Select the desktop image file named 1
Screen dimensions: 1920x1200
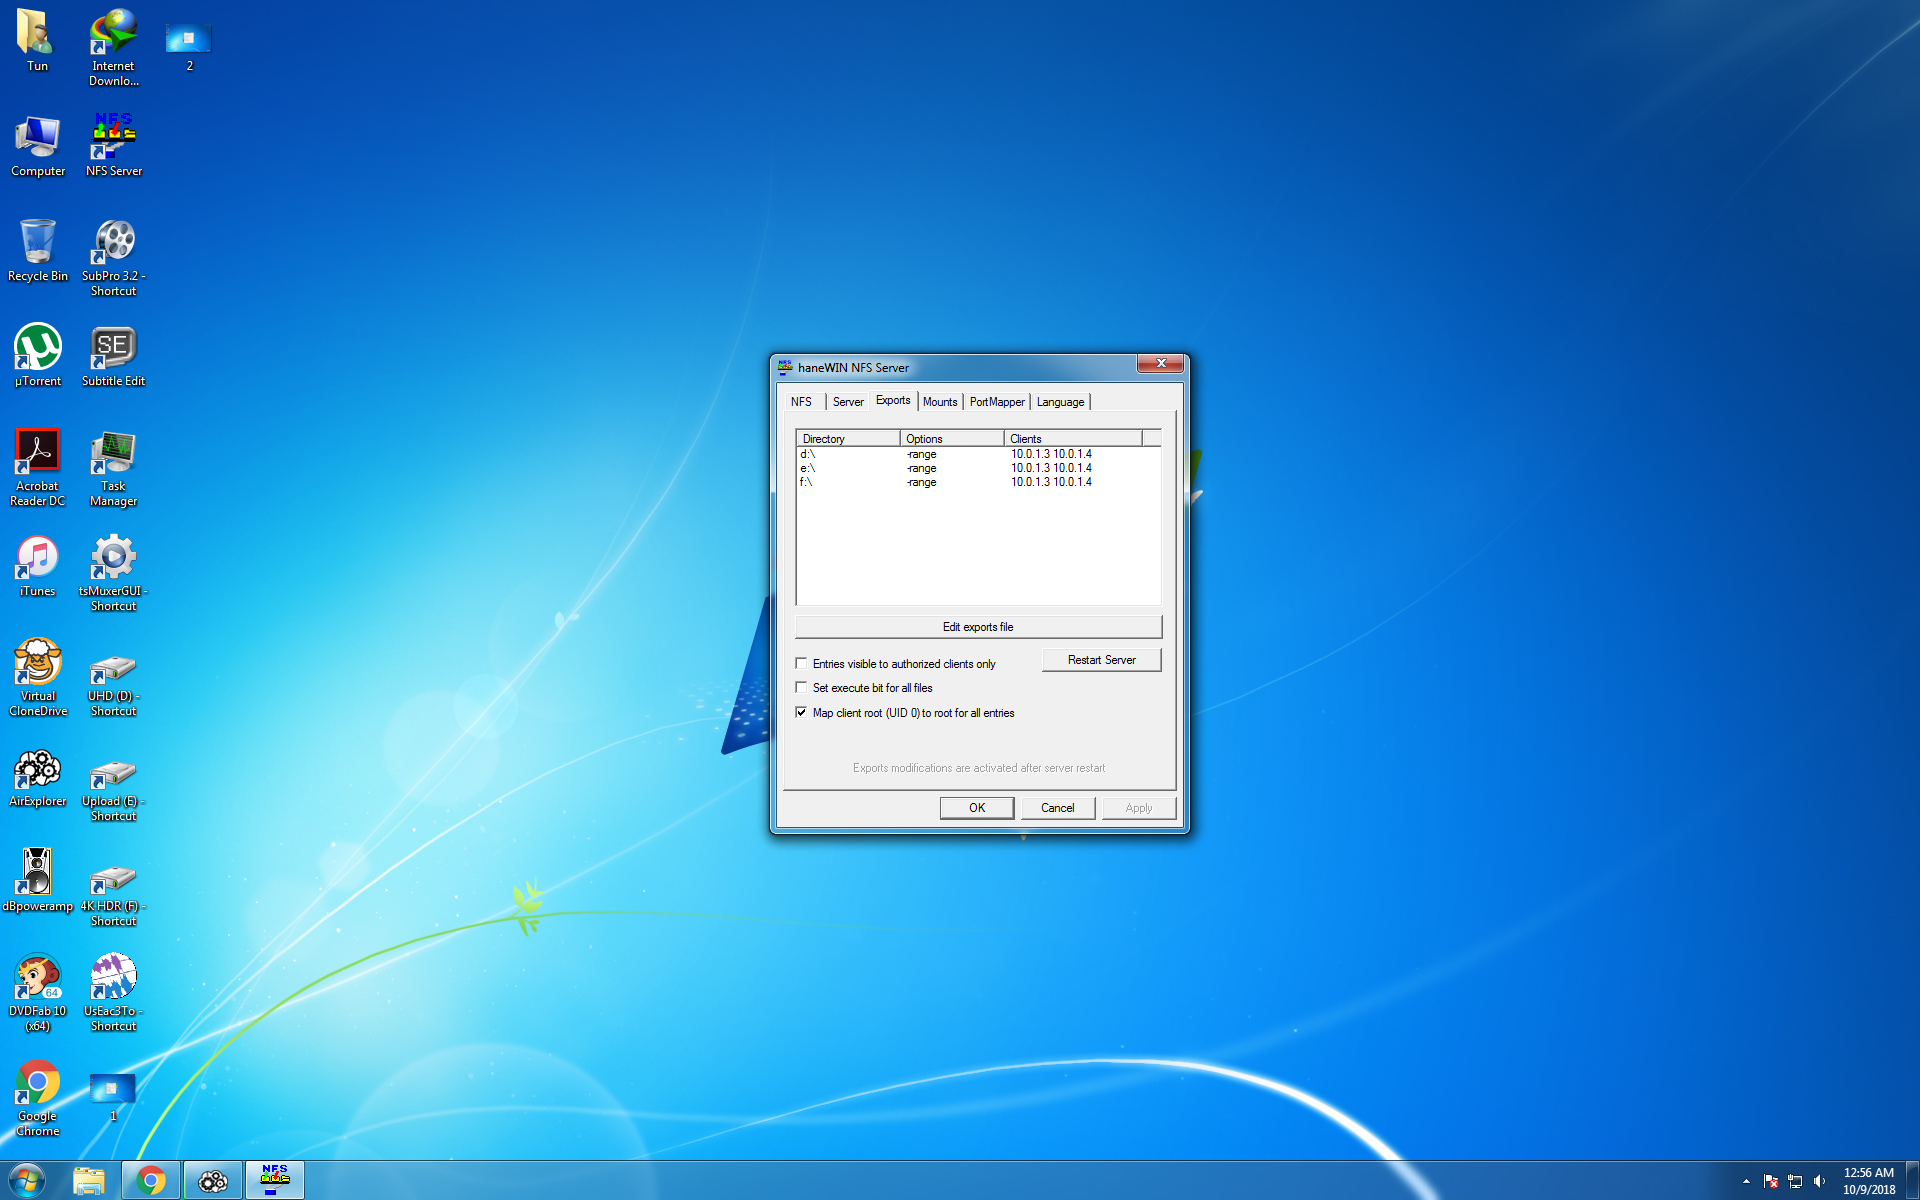pos(112,1095)
